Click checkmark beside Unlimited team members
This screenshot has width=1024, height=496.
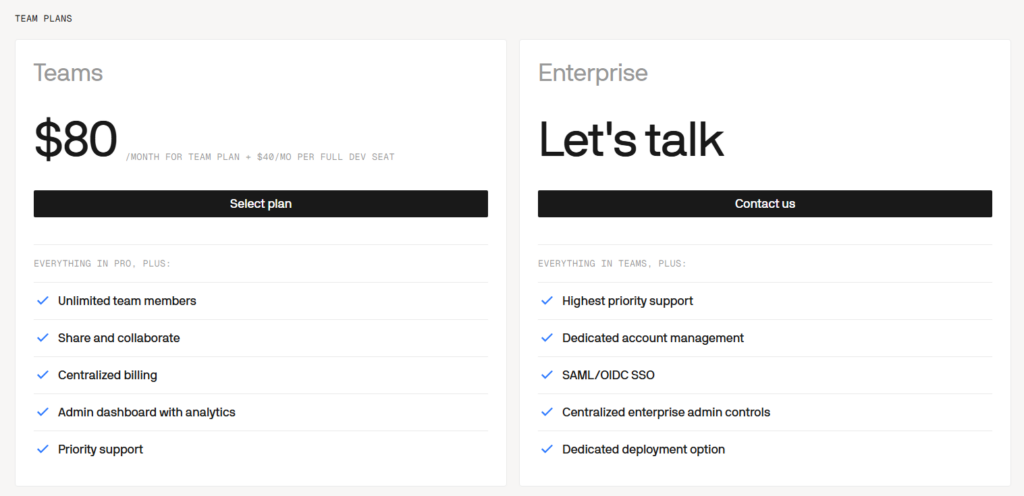(43, 301)
